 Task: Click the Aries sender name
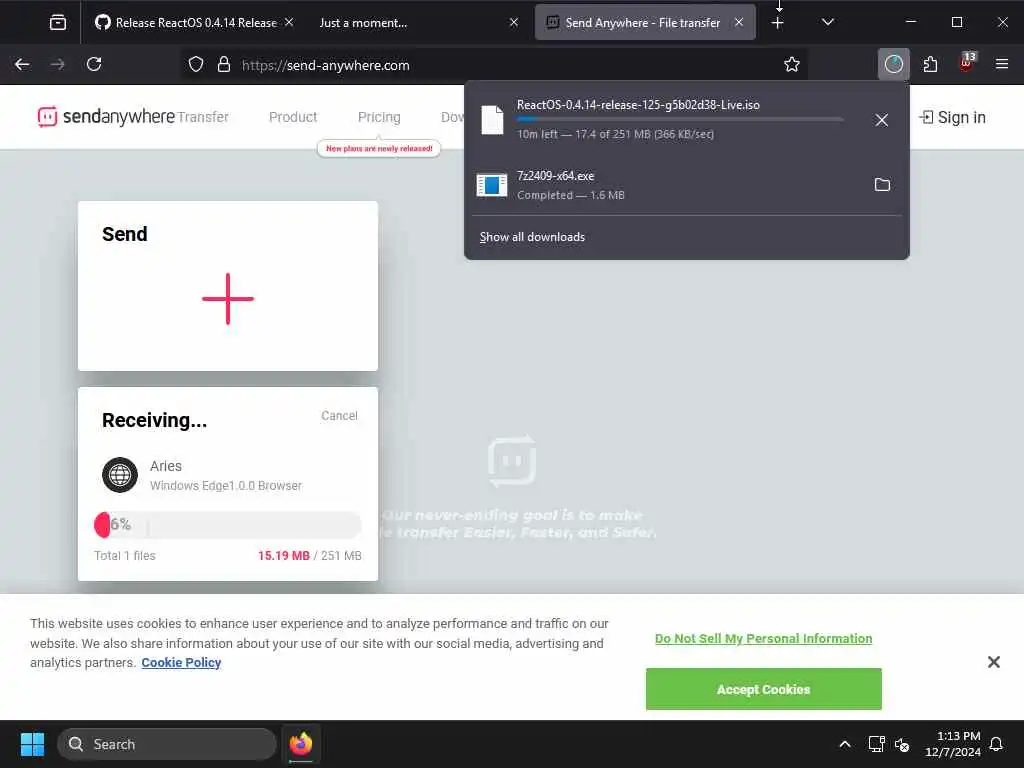pyautogui.click(x=166, y=466)
